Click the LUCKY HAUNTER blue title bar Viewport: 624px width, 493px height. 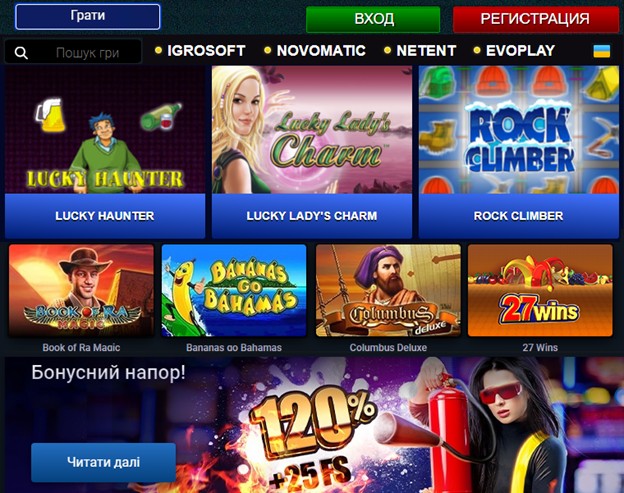(105, 216)
